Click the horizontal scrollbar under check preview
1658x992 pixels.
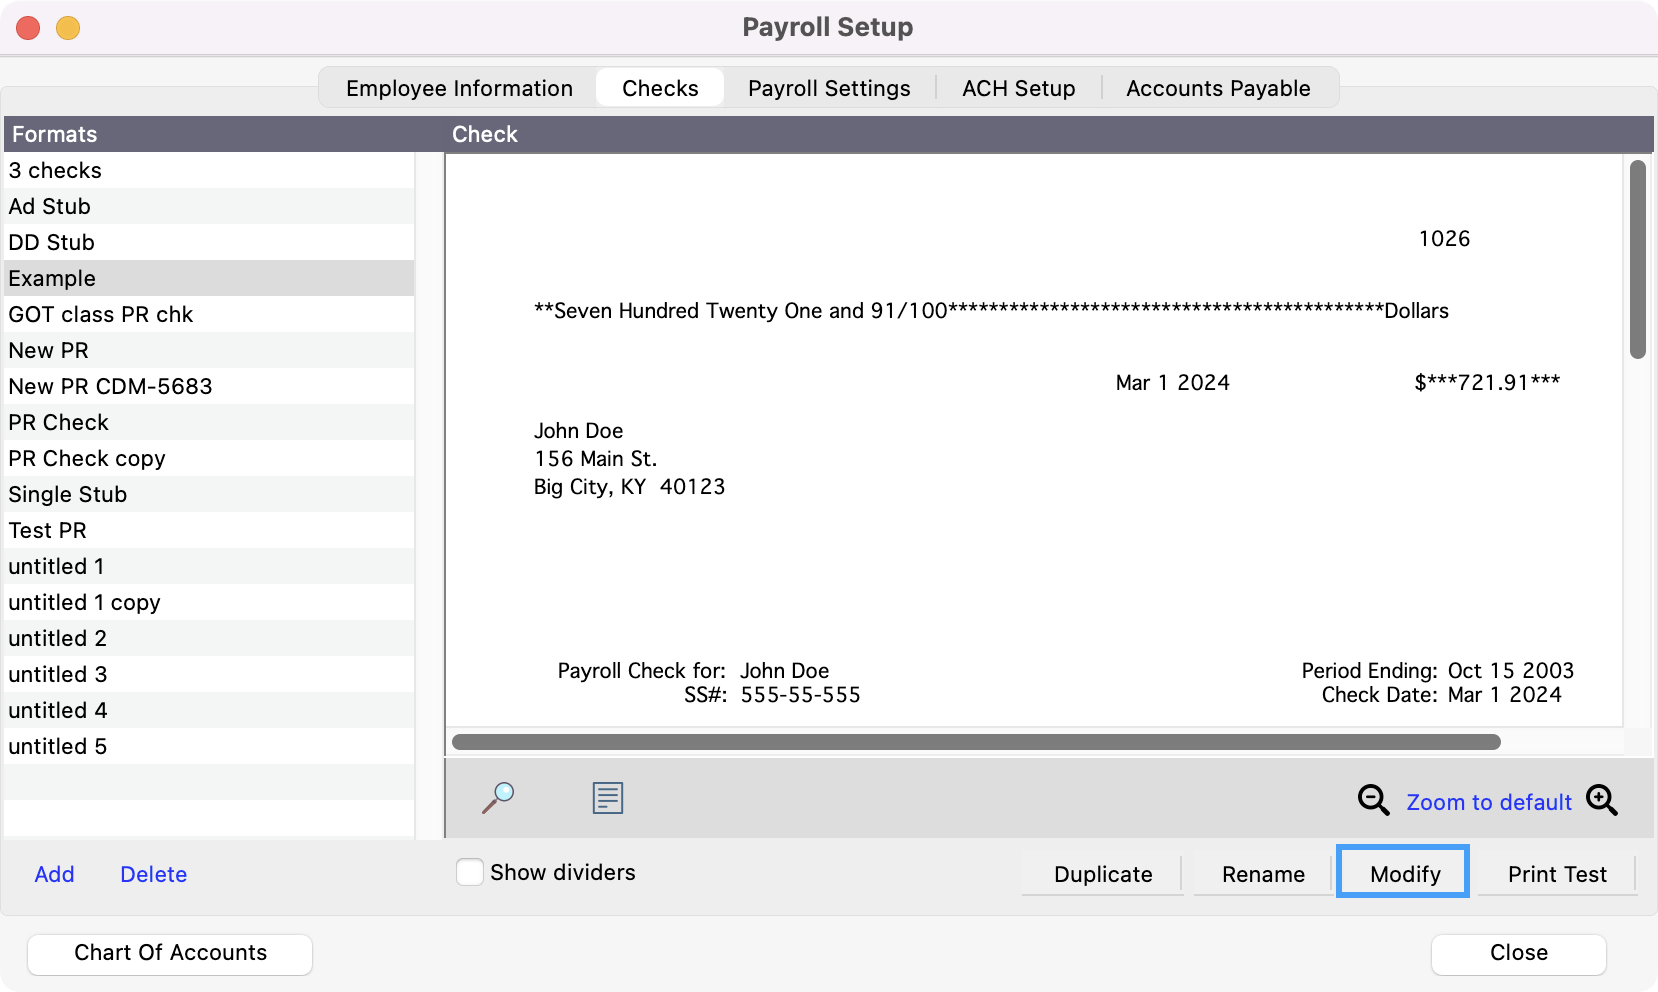pos(975,742)
